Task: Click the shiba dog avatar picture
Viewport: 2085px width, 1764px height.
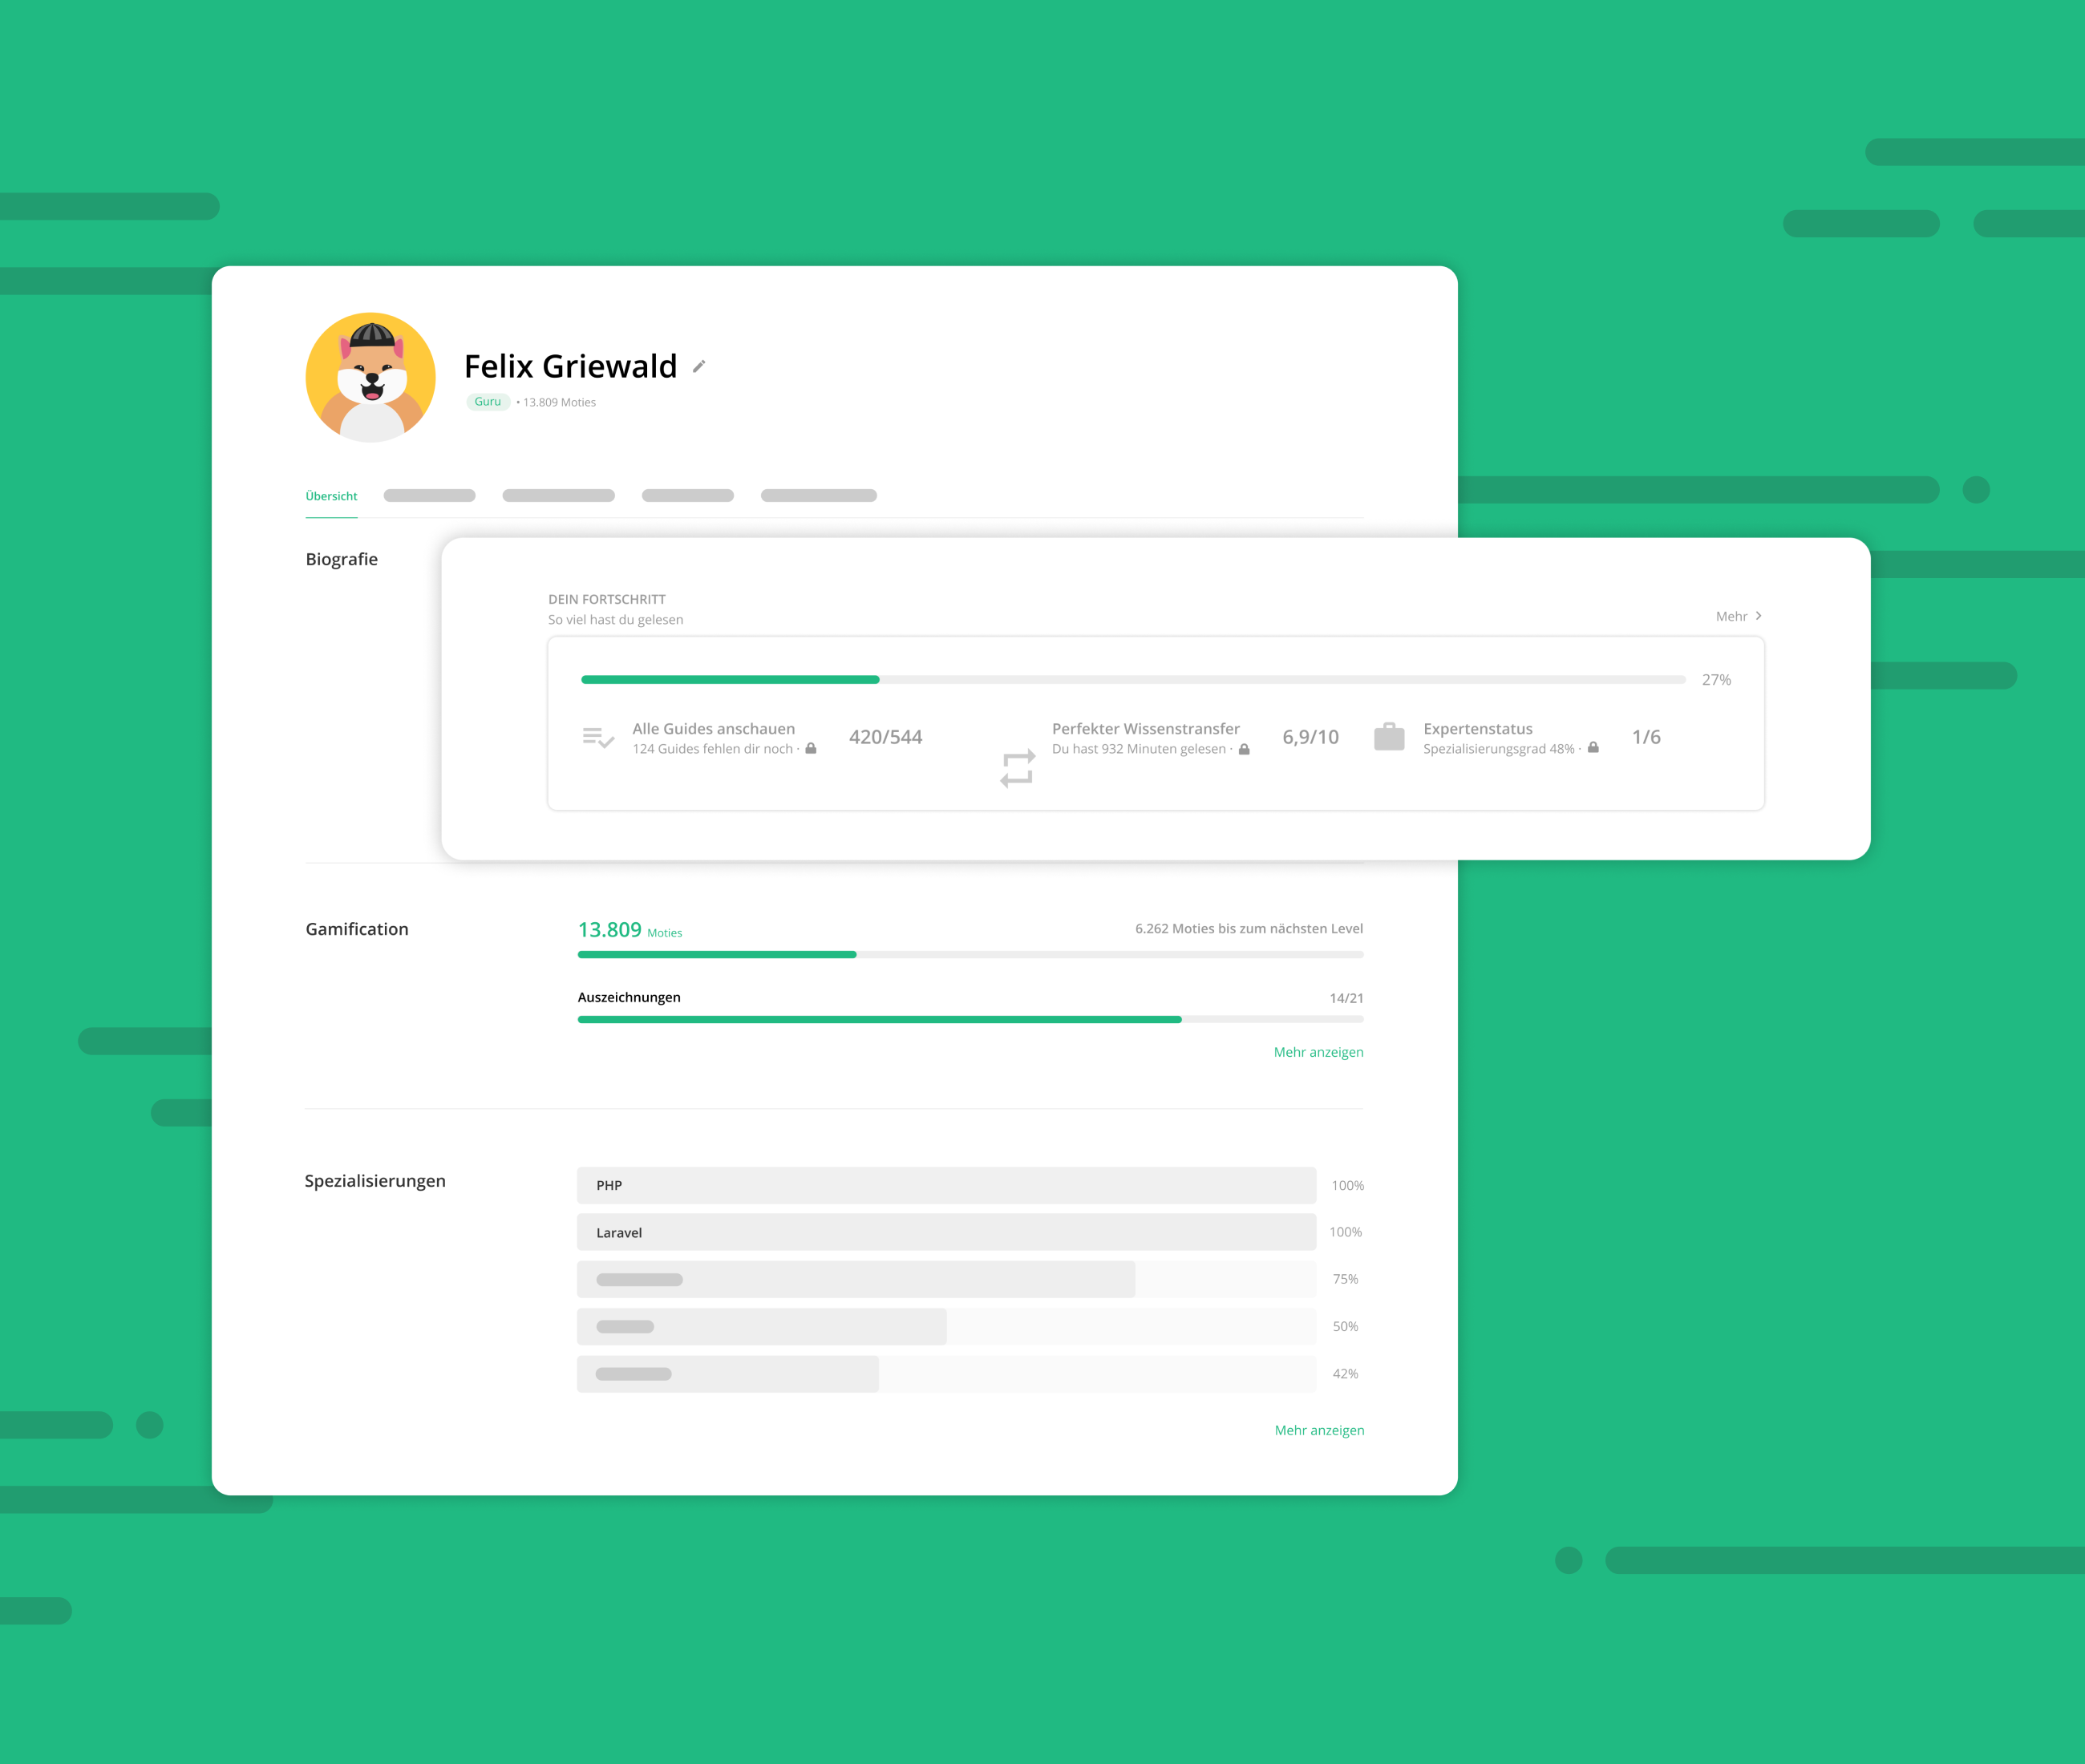Action: [371, 377]
